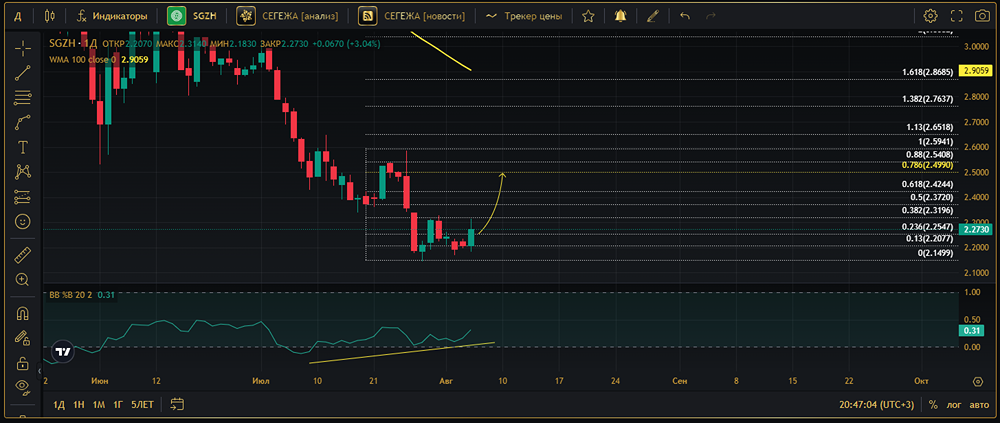Open chart settings gear icon
This screenshot has height=423, width=1000.
[930, 16]
